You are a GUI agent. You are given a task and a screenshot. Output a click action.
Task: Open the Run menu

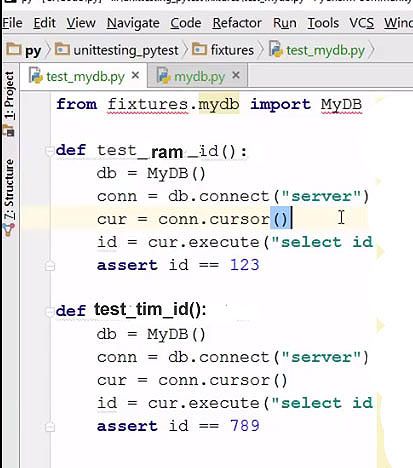(x=284, y=23)
